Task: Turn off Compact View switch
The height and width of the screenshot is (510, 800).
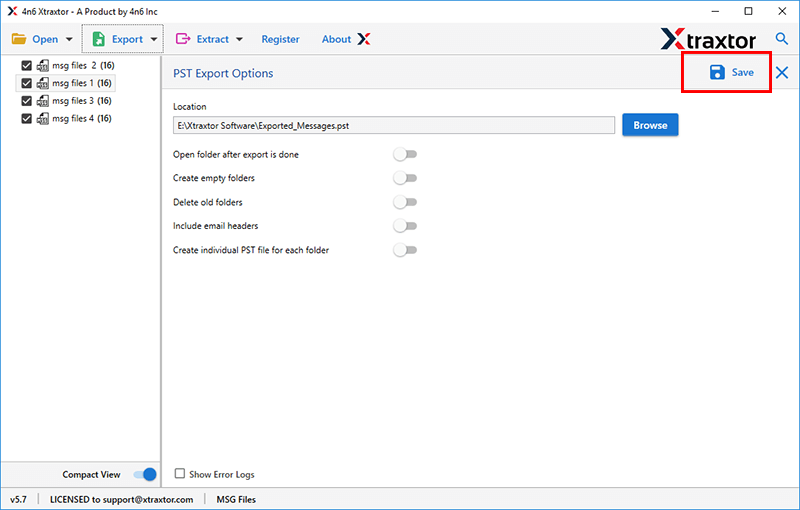Action: tap(145, 474)
